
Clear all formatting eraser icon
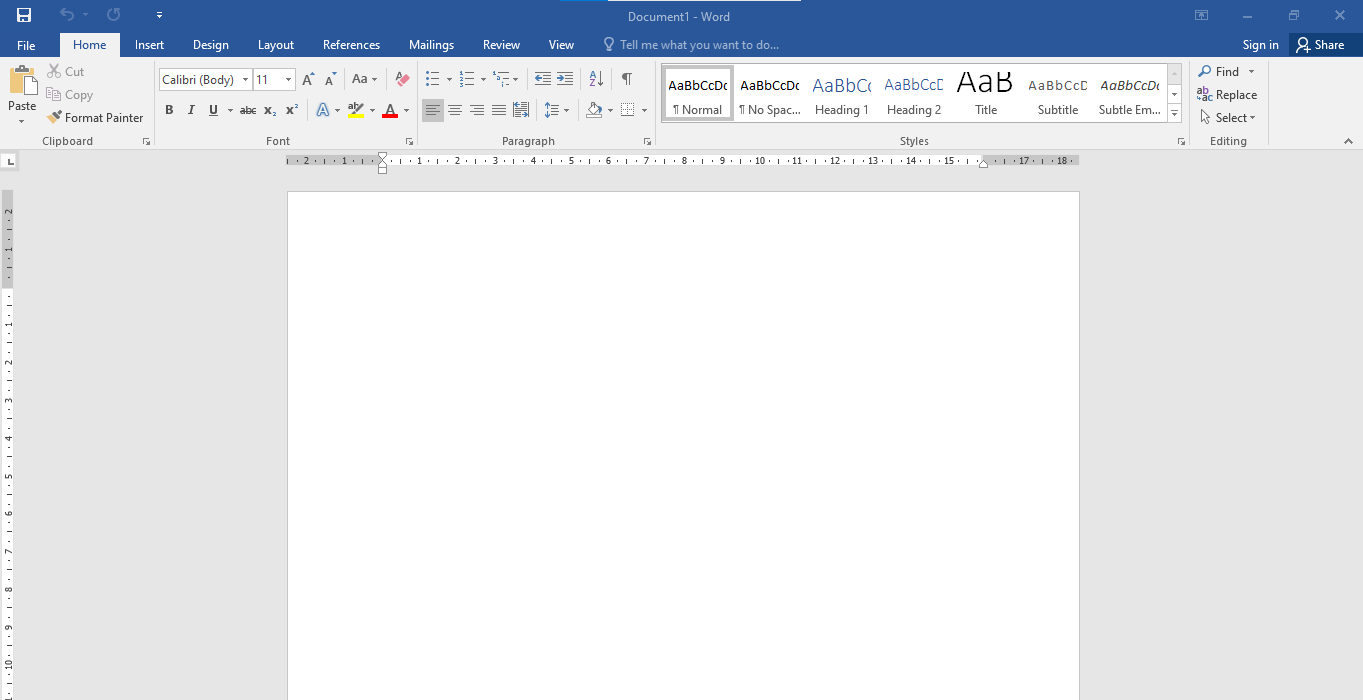tap(402, 79)
